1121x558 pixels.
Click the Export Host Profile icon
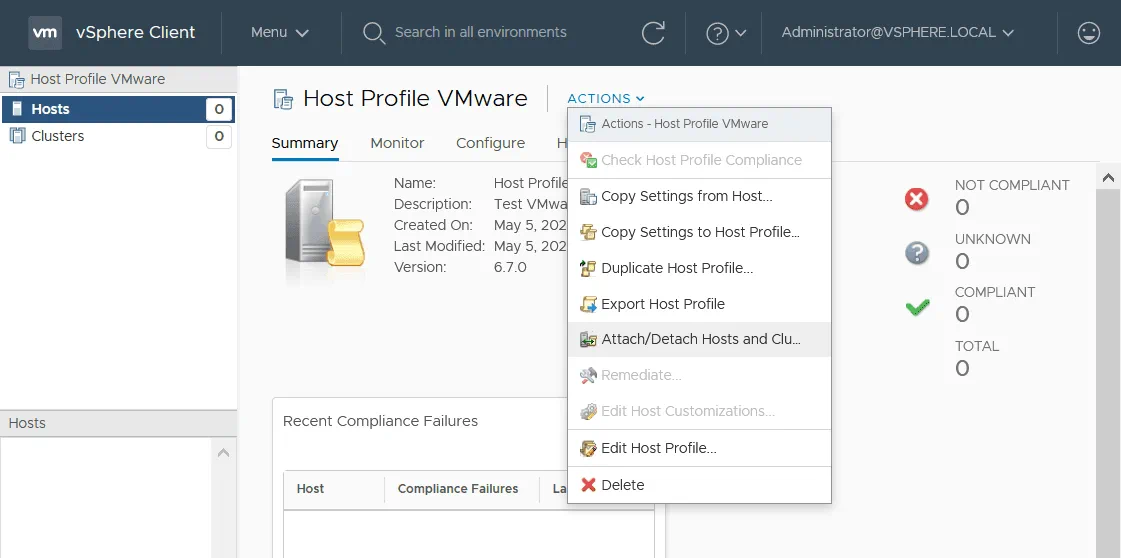tap(588, 304)
